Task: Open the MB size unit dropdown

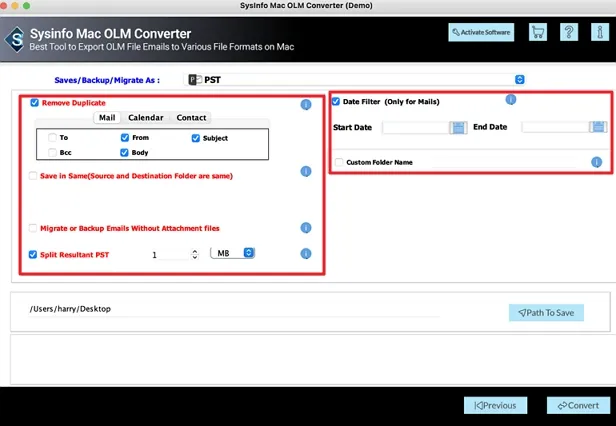Action: 233,253
